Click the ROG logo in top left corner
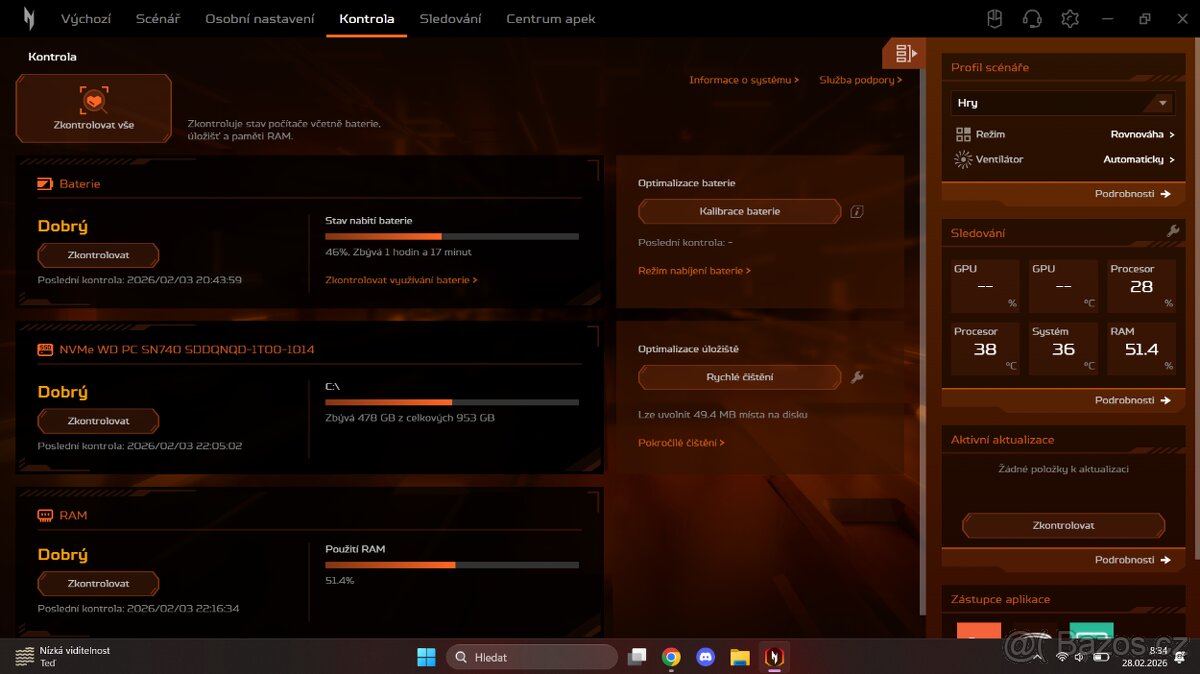 click(x=28, y=18)
